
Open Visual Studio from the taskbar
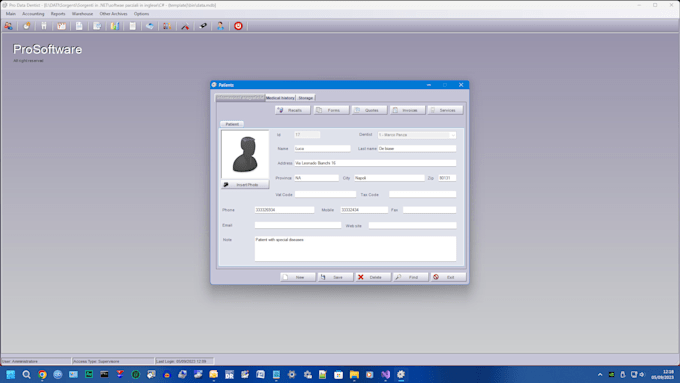click(x=386, y=375)
